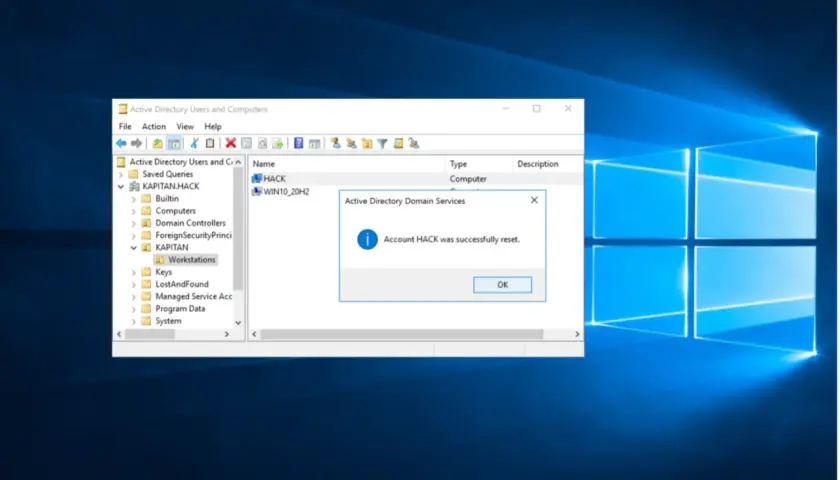Open Help using the blue question-mark icon
Viewport: 840px width, 480px height.
coord(298,143)
